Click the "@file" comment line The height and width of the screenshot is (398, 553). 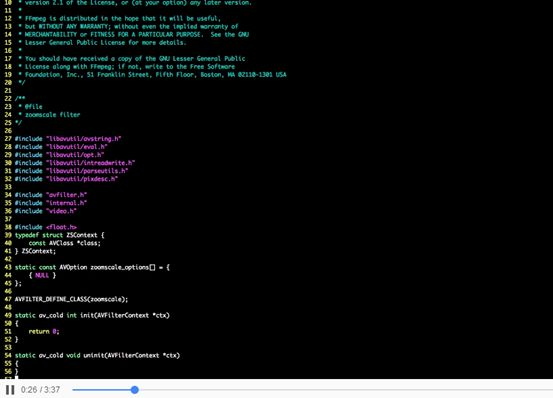pos(30,106)
